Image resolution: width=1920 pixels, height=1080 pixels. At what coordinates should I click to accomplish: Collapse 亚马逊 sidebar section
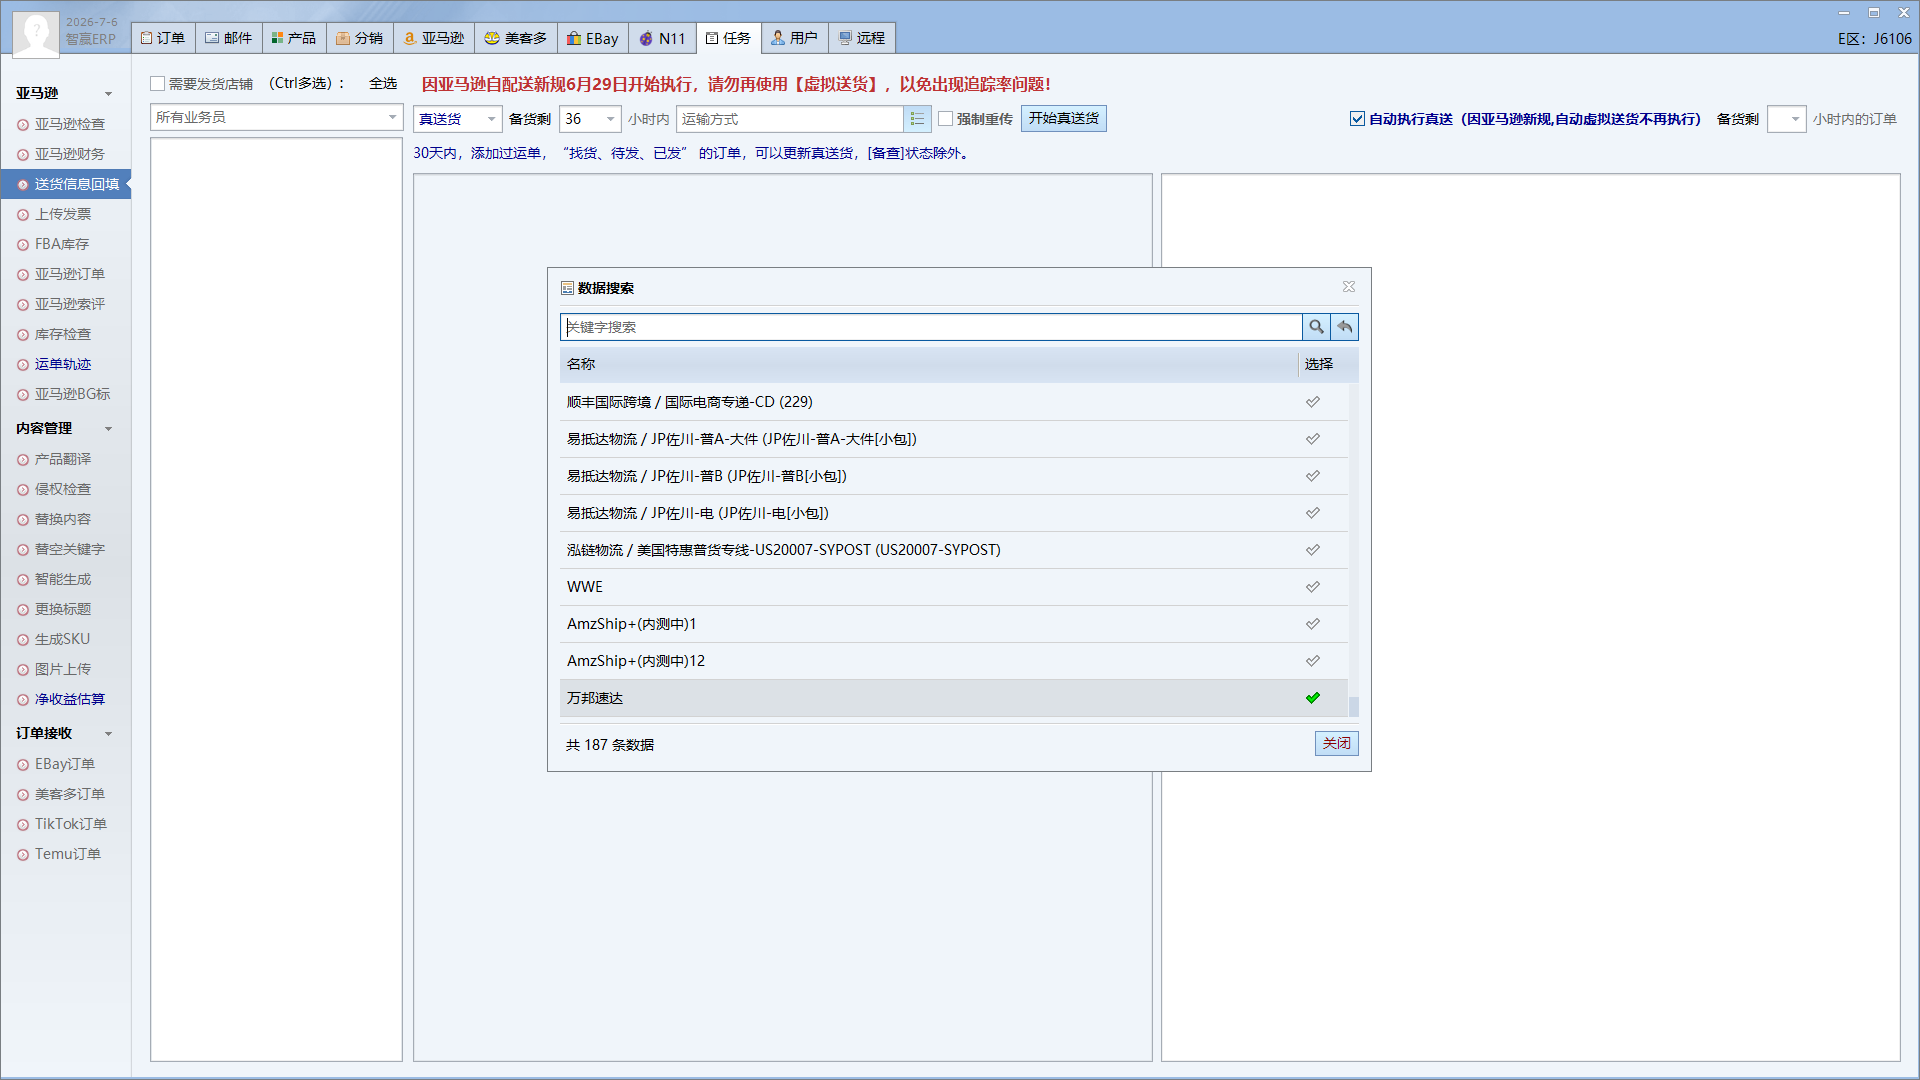pos(109,94)
